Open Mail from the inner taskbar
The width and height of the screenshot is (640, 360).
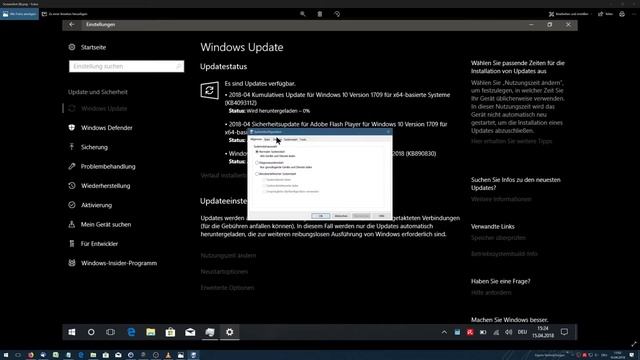click(190, 332)
